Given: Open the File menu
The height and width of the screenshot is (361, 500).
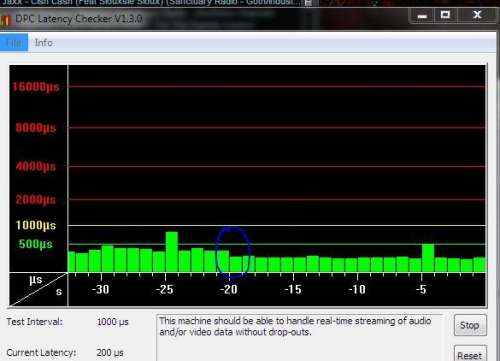Looking at the screenshot, I should [14, 43].
